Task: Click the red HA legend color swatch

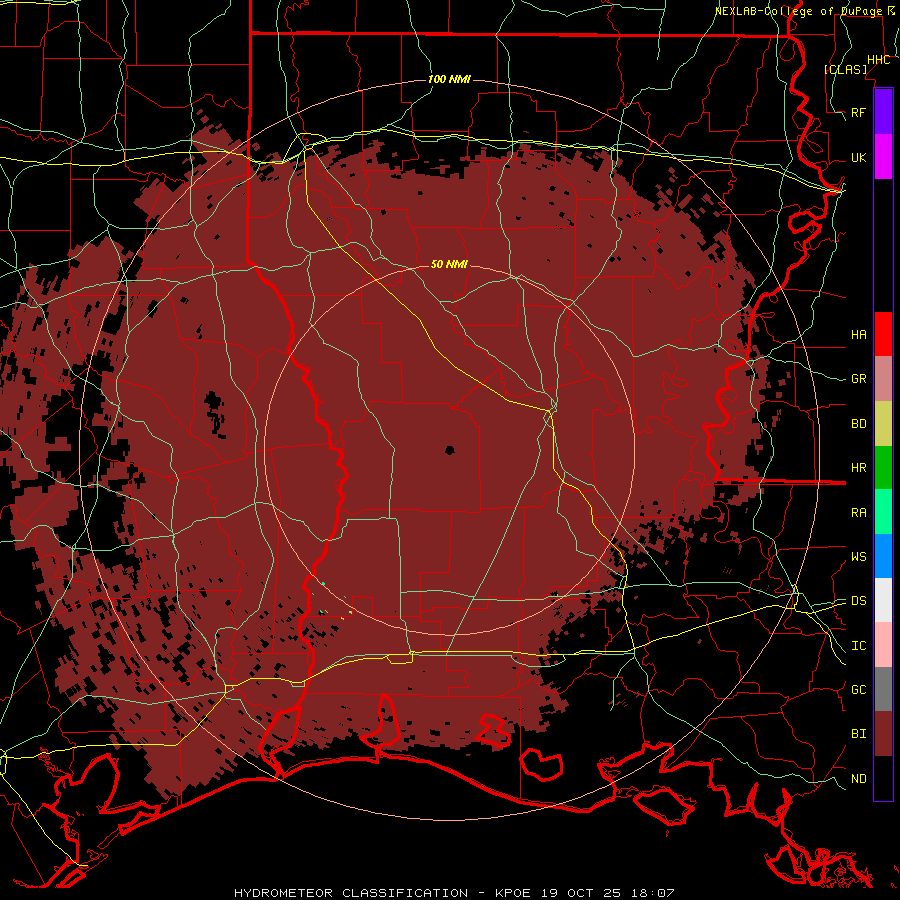Action: (883, 334)
